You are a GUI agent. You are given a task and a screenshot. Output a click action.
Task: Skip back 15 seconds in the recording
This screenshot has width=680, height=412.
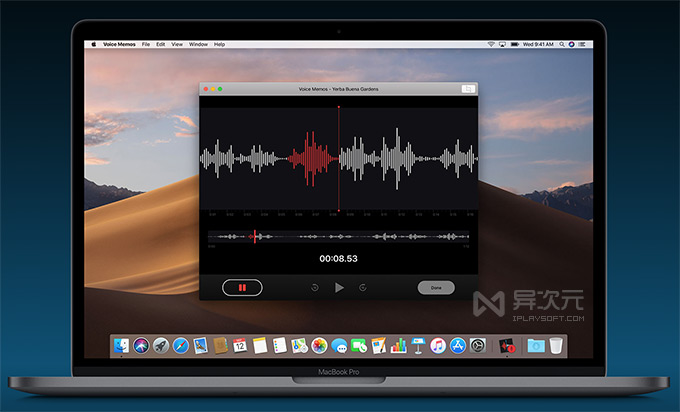[315, 287]
